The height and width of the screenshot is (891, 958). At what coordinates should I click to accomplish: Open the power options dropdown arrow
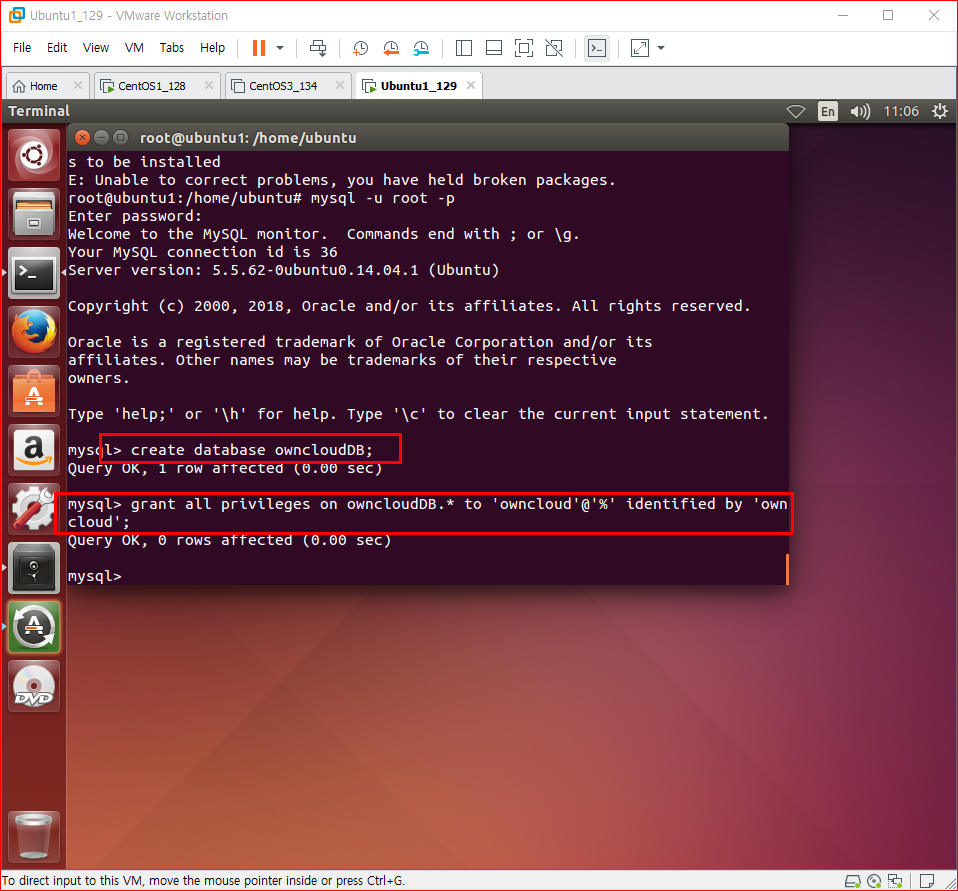[280, 48]
